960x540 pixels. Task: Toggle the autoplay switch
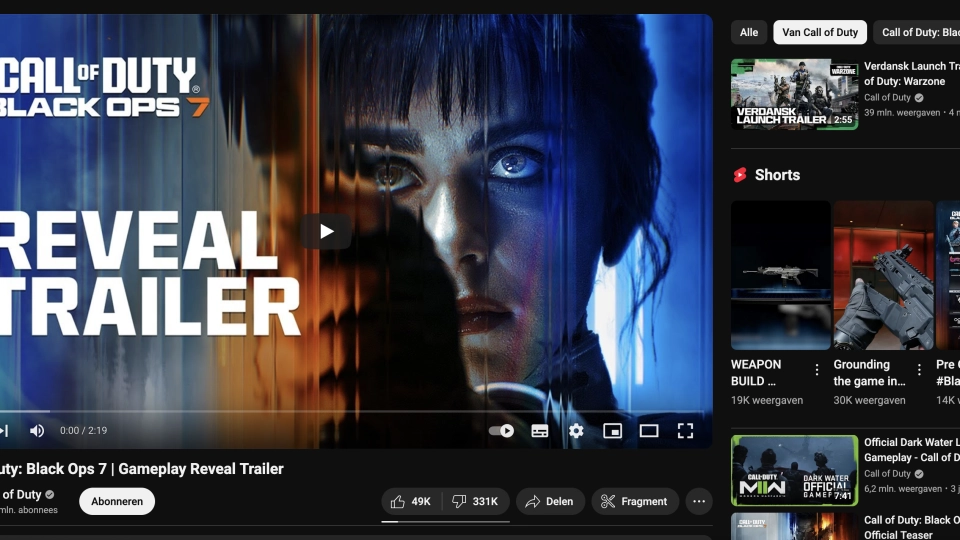pos(501,431)
